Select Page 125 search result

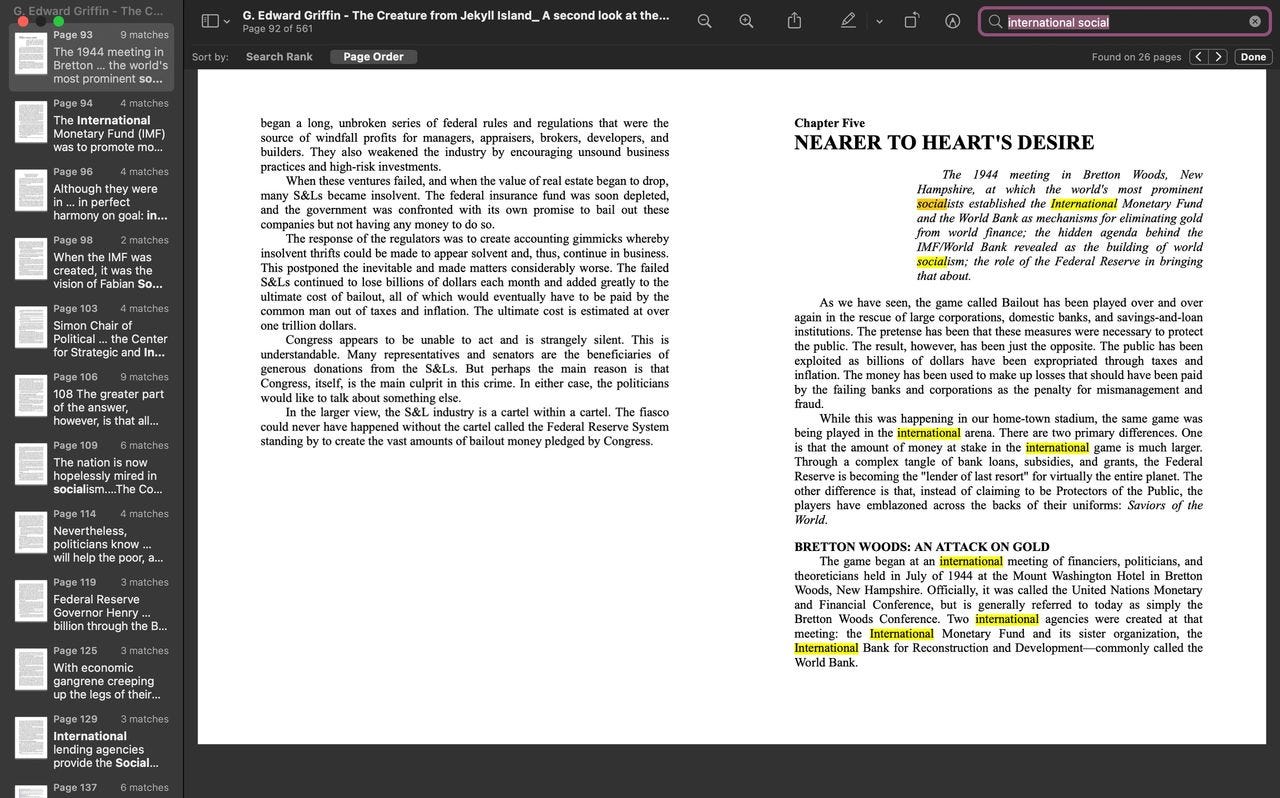(x=92, y=673)
